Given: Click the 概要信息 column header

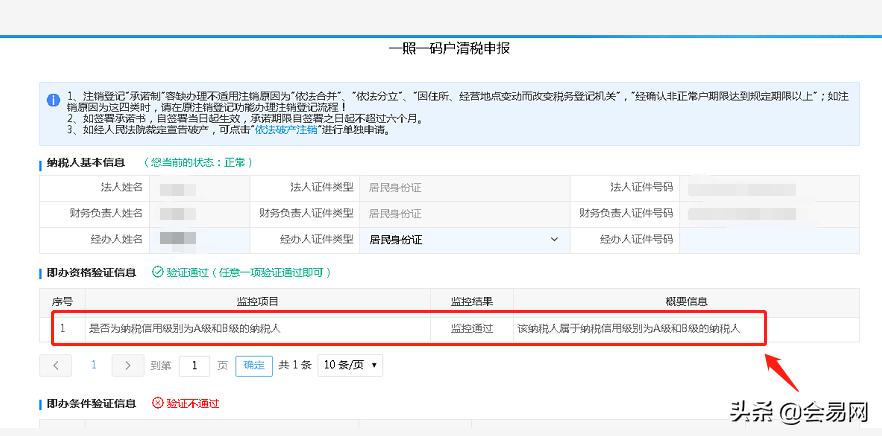Looking at the screenshot, I should click(x=686, y=302).
